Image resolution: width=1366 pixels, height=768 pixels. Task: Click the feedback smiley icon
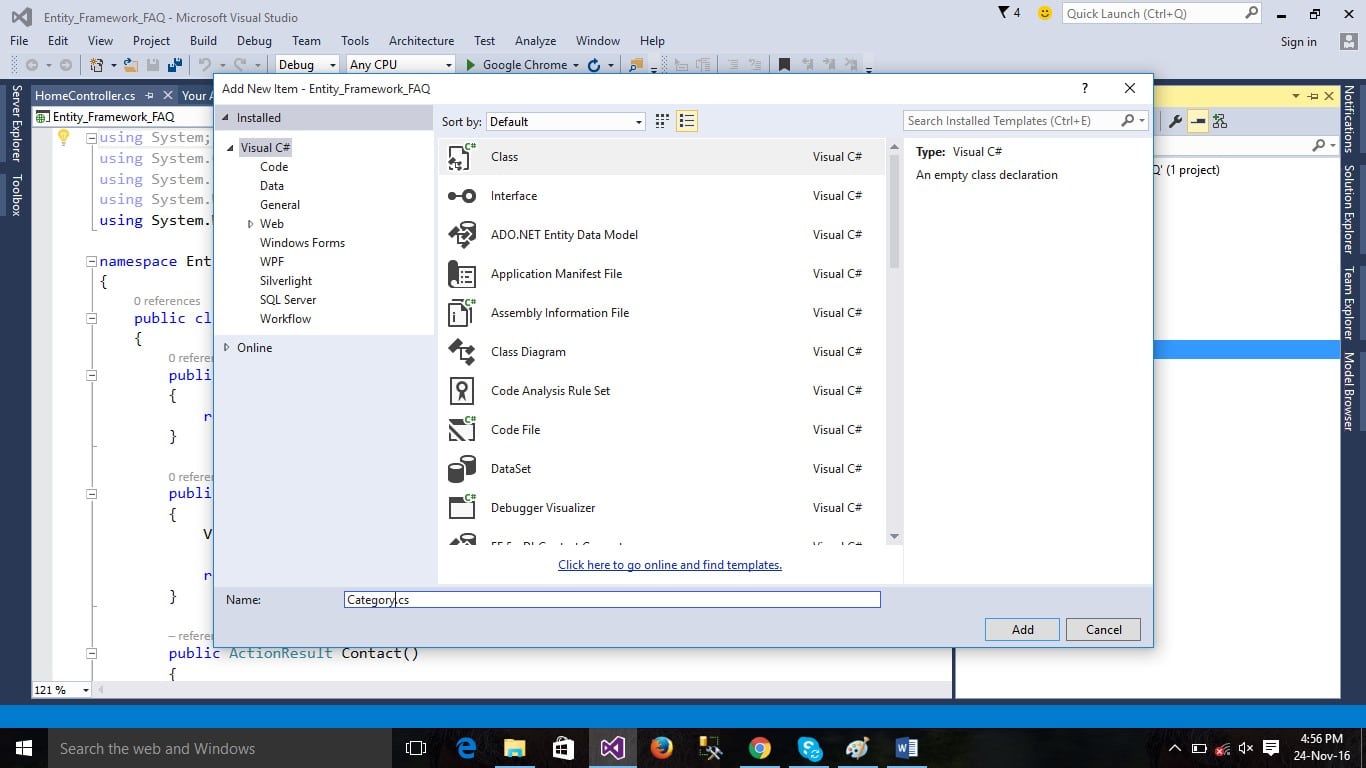point(1045,13)
